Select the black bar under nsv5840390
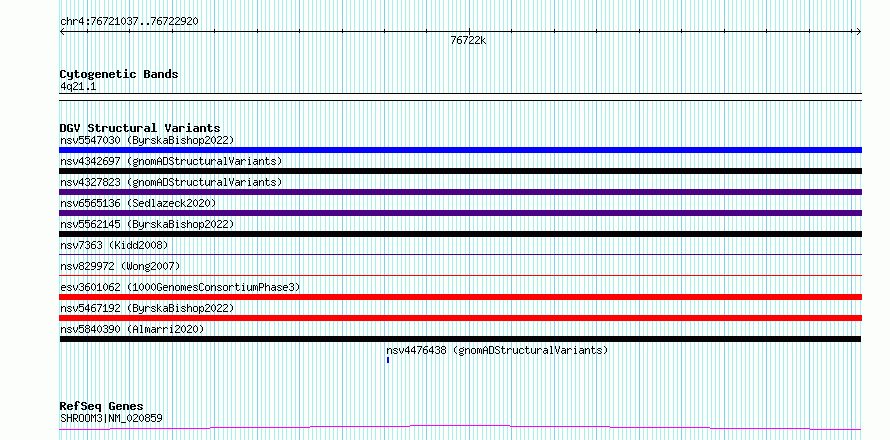This screenshot has height=440, width=890. point(460,339)
